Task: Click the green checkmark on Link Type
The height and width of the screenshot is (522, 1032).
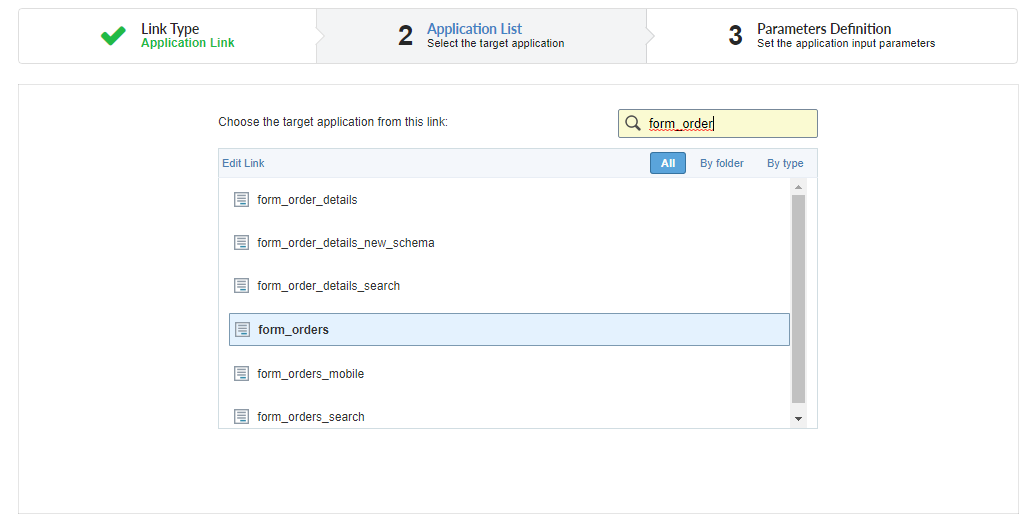Action: point(113,36)
